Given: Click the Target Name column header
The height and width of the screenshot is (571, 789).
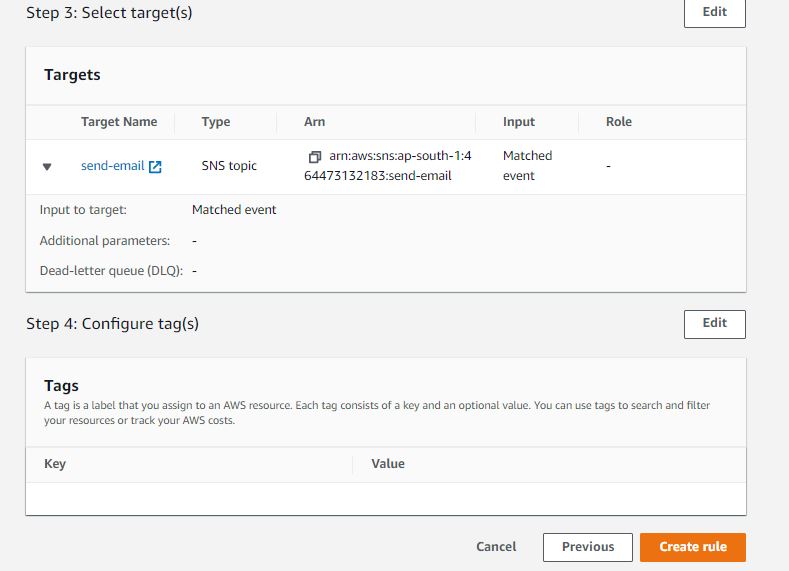Looking at the screenshot, I should (119, 122).
